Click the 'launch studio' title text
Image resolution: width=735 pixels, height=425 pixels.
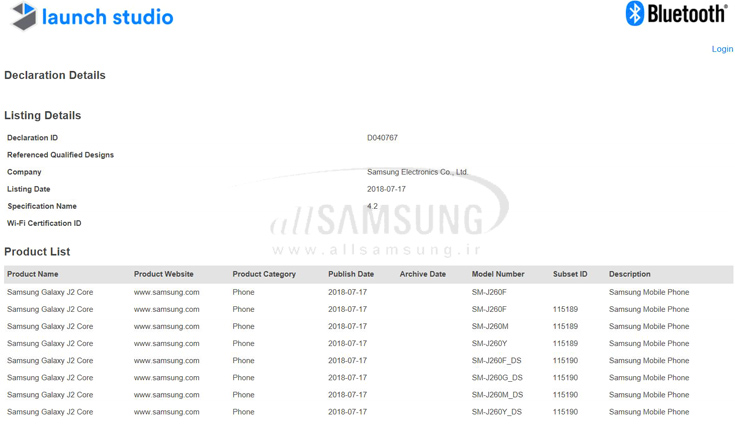(107, 17)
